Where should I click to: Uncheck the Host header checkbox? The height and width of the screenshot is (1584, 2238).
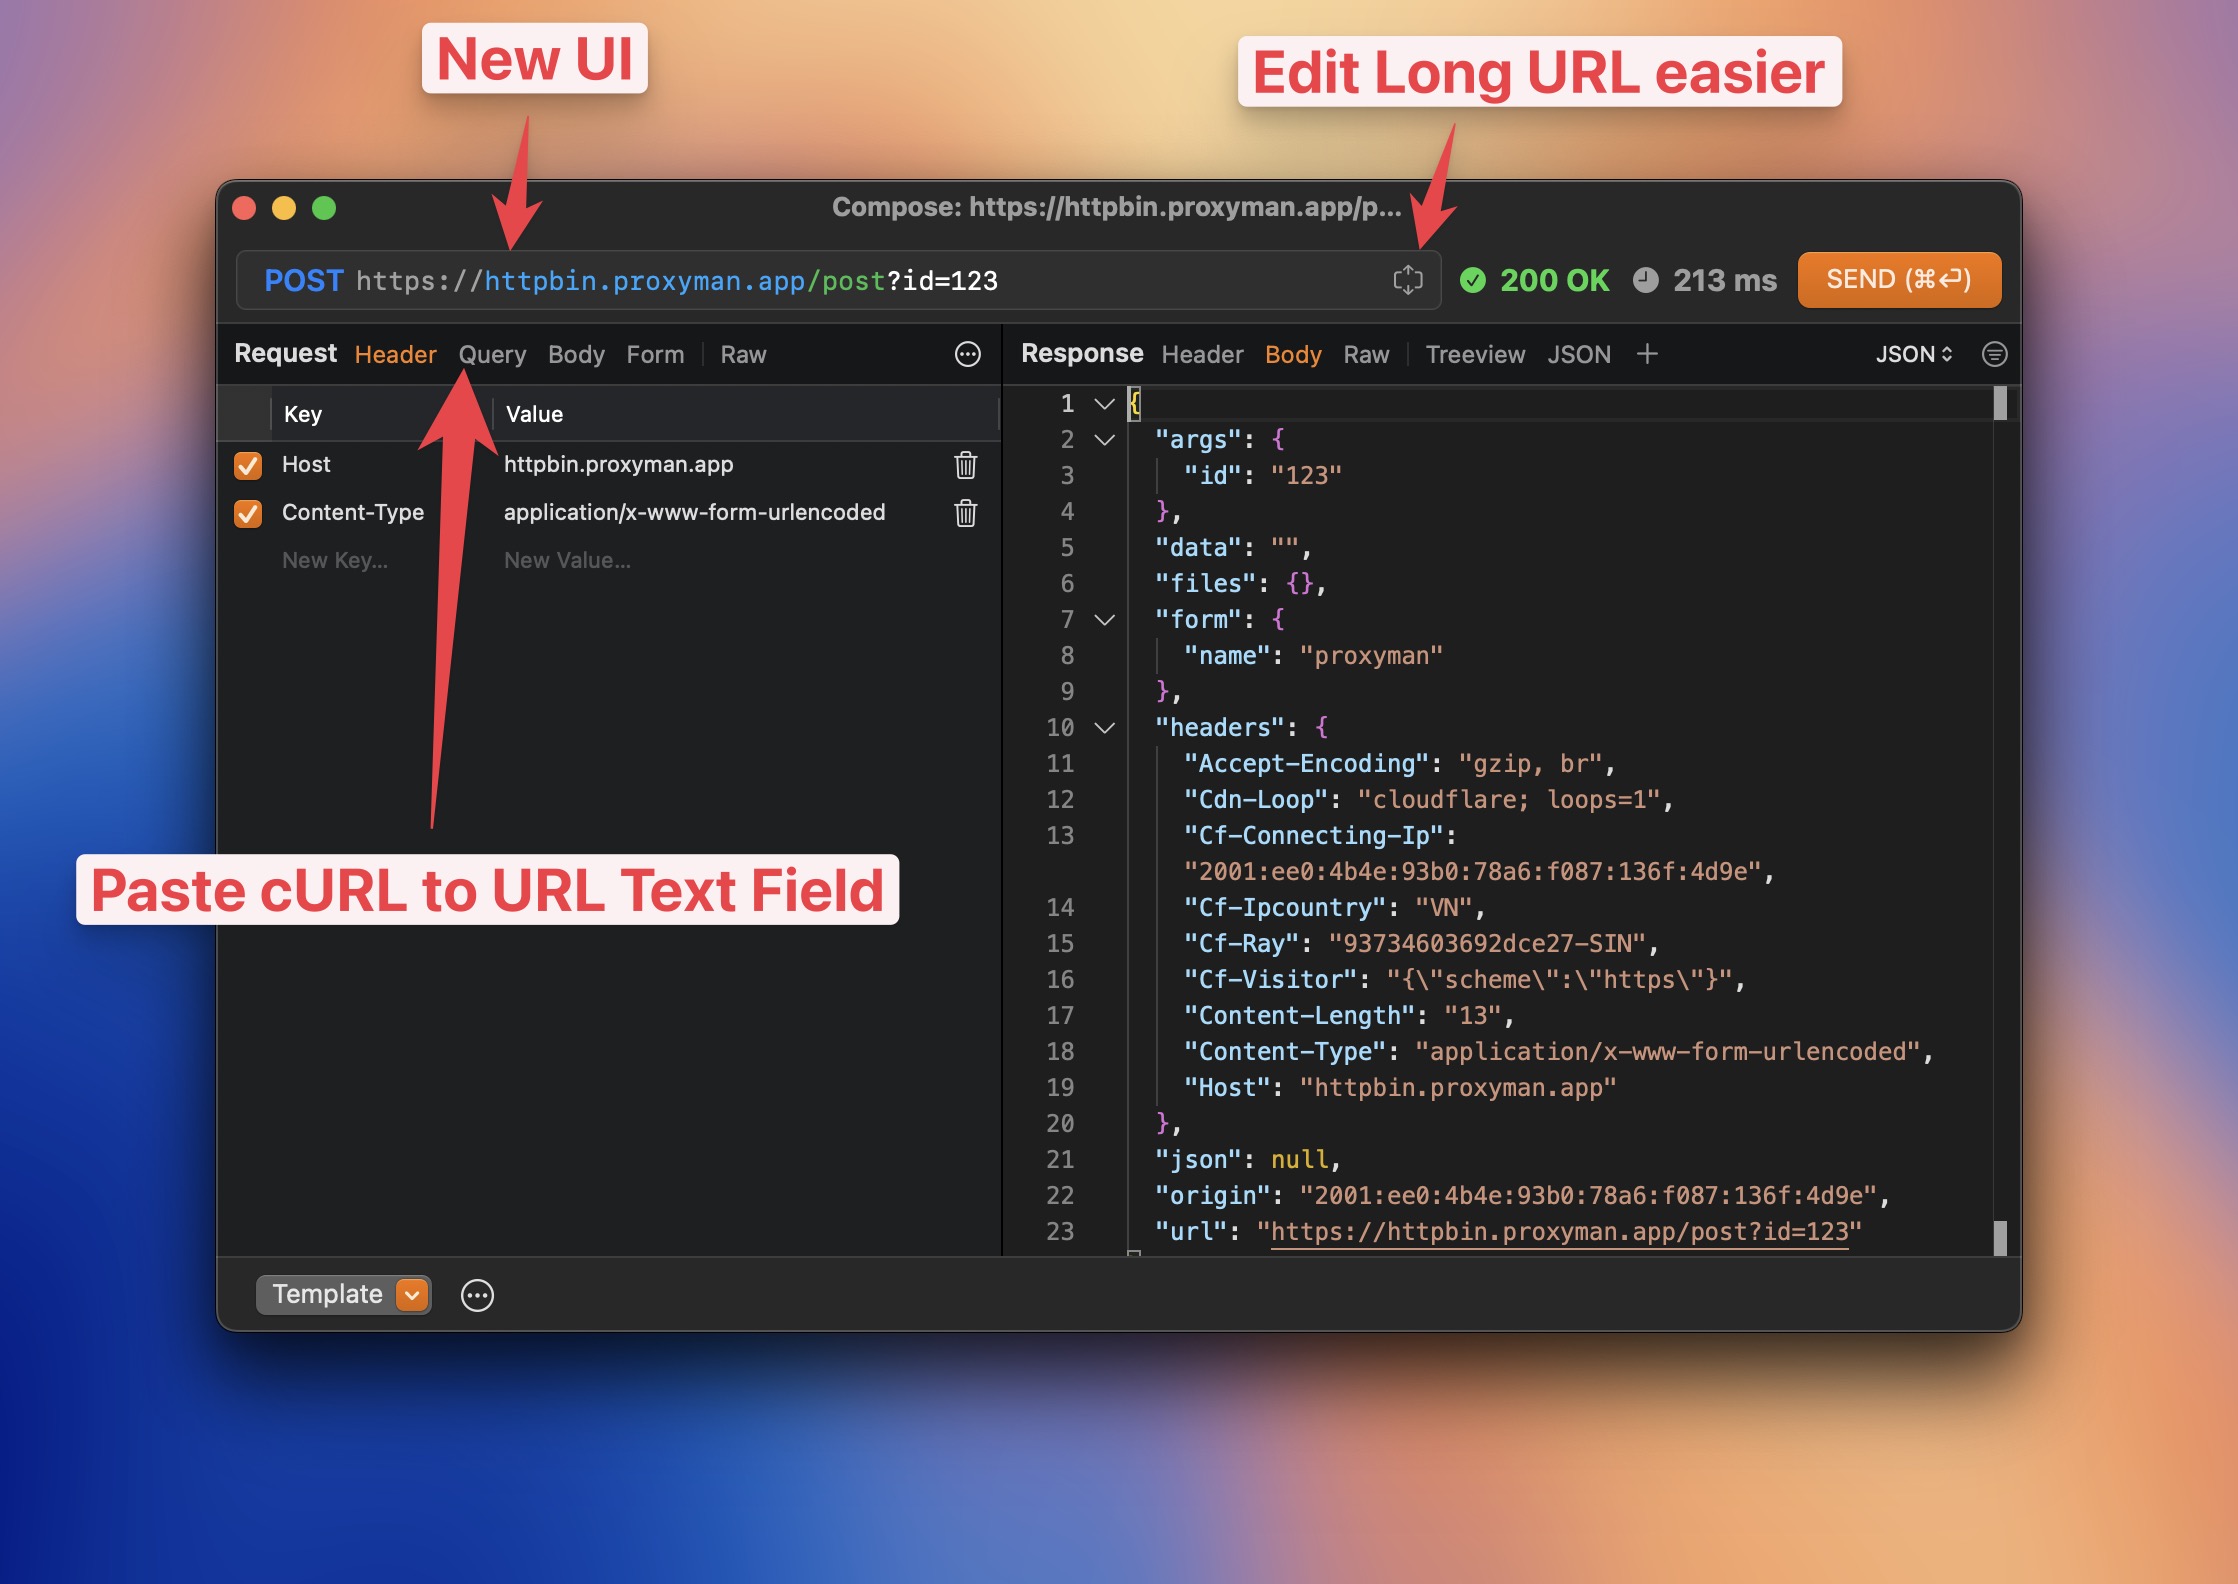coord(248,465)
